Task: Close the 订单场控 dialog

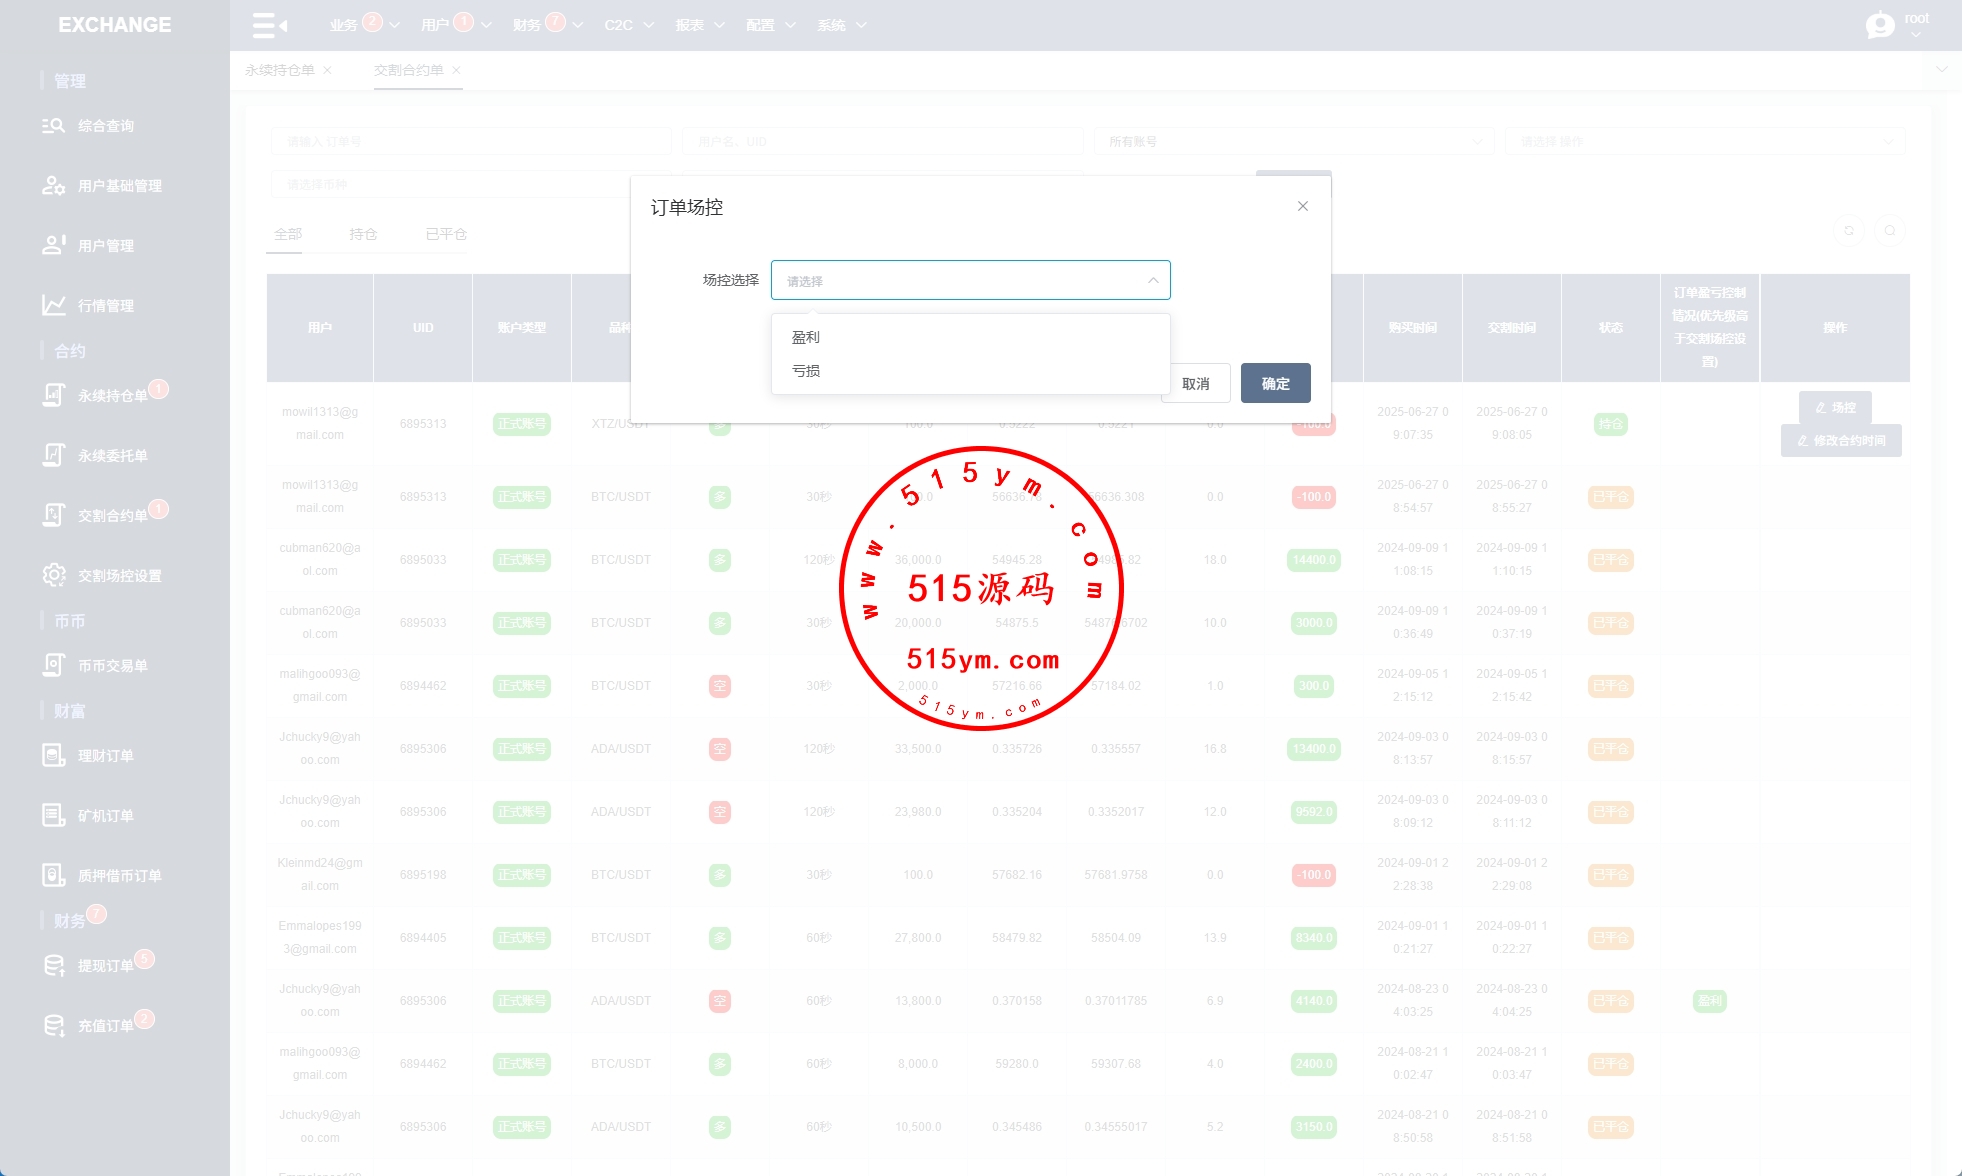Action: (1302, 206)
